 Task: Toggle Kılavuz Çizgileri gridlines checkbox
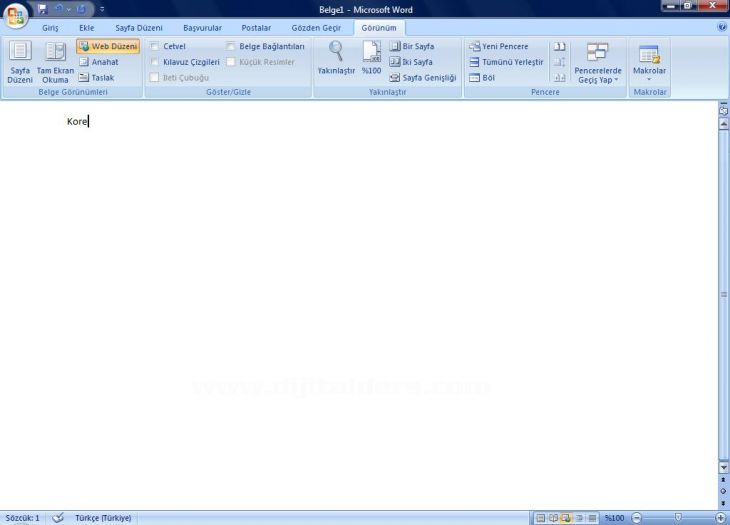click(x=155, y=62)
